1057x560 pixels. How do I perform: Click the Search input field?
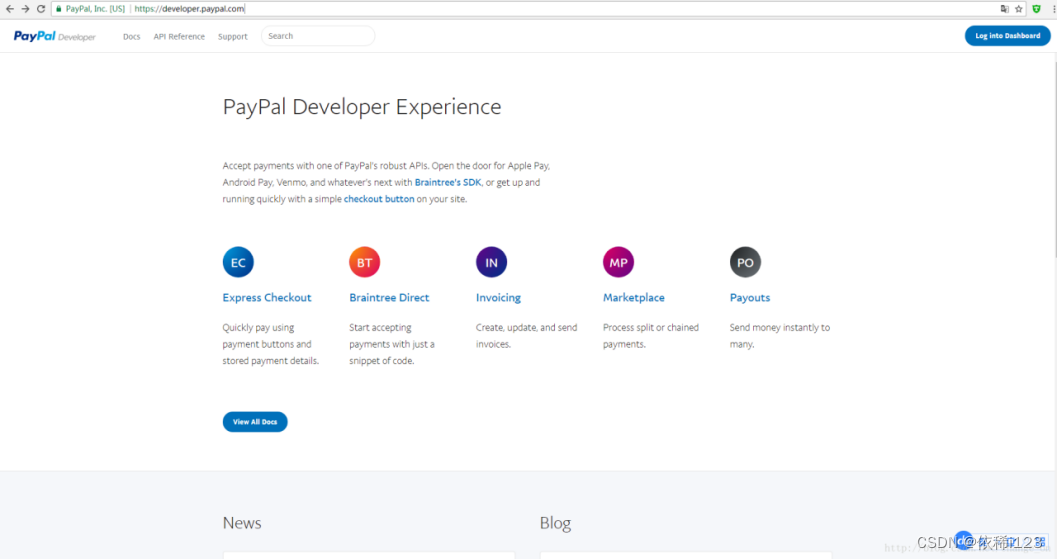pyautogui.click(x=318, y=36)
